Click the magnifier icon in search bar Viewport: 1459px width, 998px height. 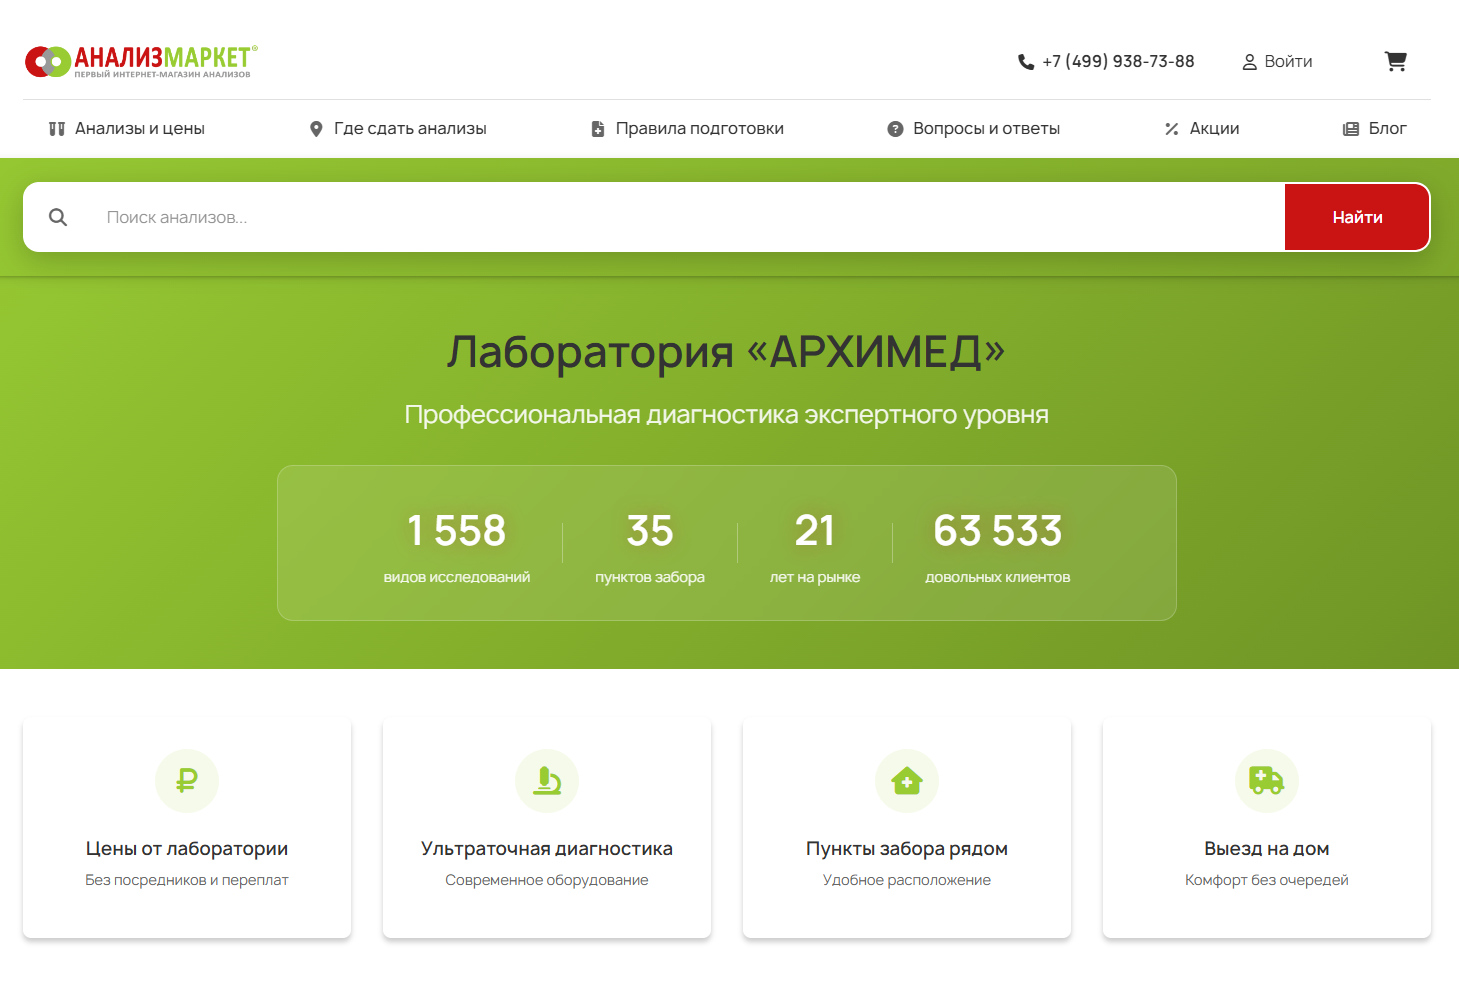pos(58,217)
